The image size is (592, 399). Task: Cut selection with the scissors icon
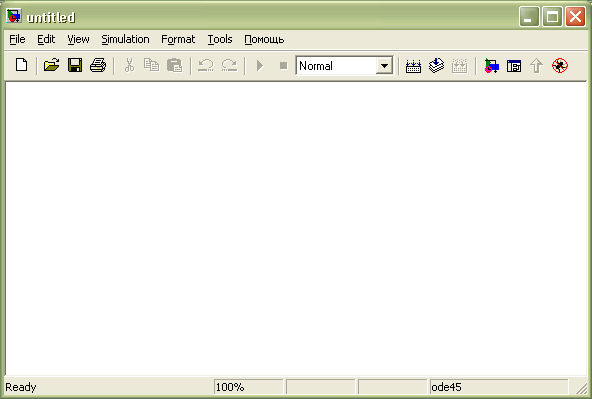point(129,65)
